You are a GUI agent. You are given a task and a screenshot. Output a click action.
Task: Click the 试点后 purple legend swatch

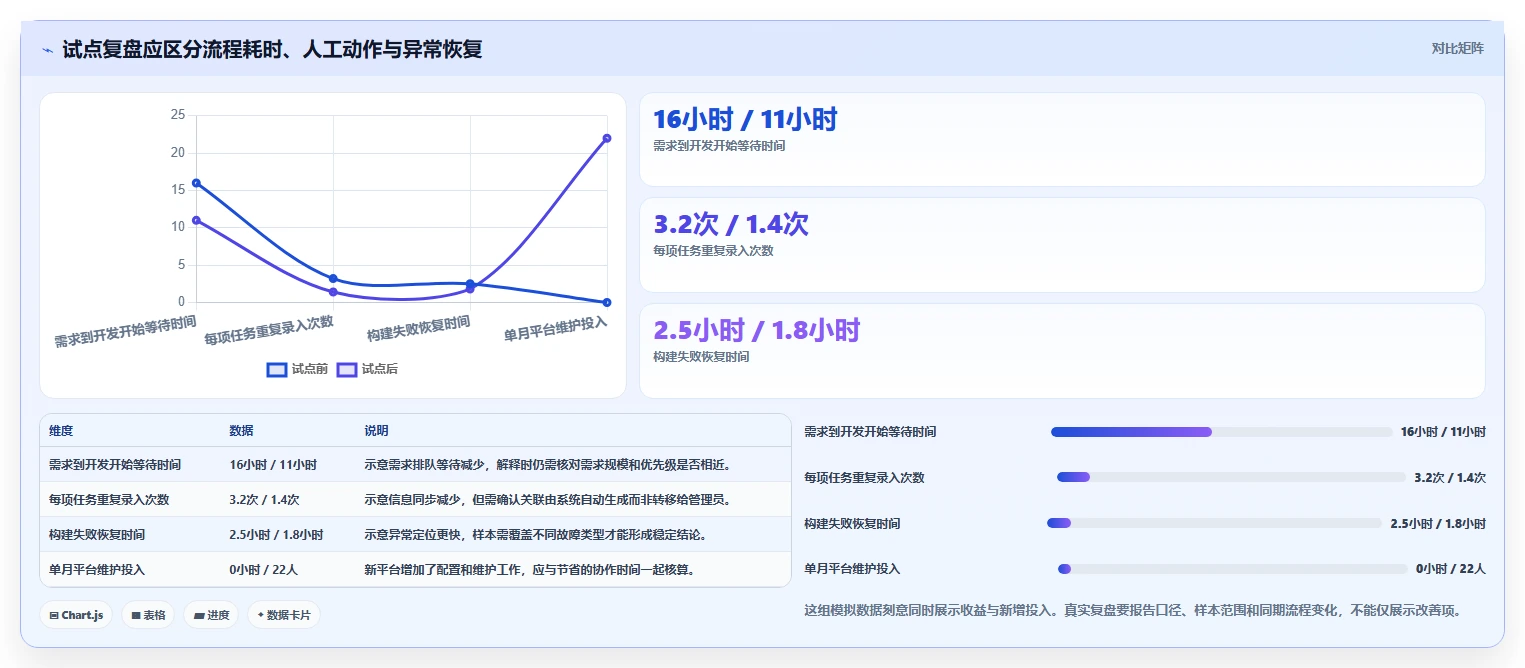point(347,369)
